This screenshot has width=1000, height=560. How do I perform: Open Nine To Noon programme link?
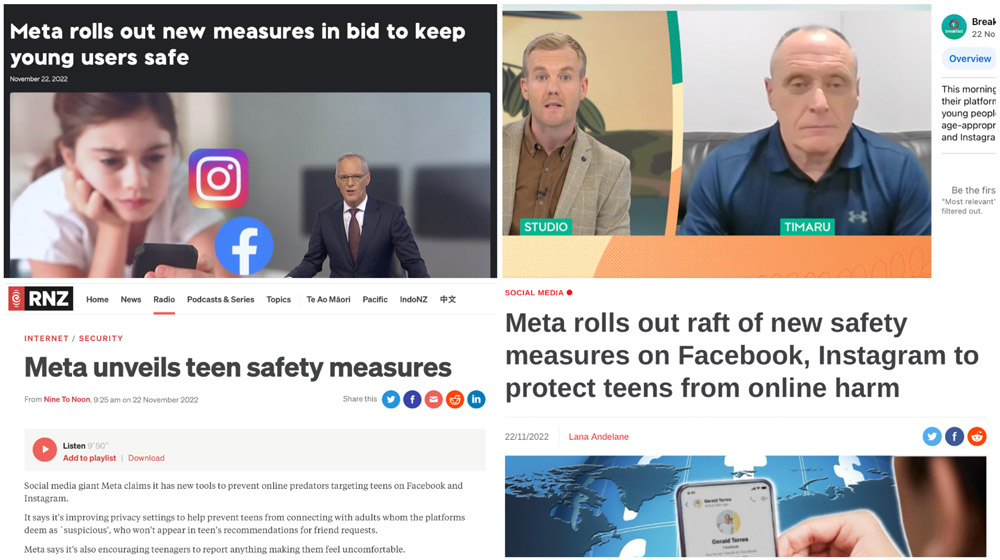[67, 400]
